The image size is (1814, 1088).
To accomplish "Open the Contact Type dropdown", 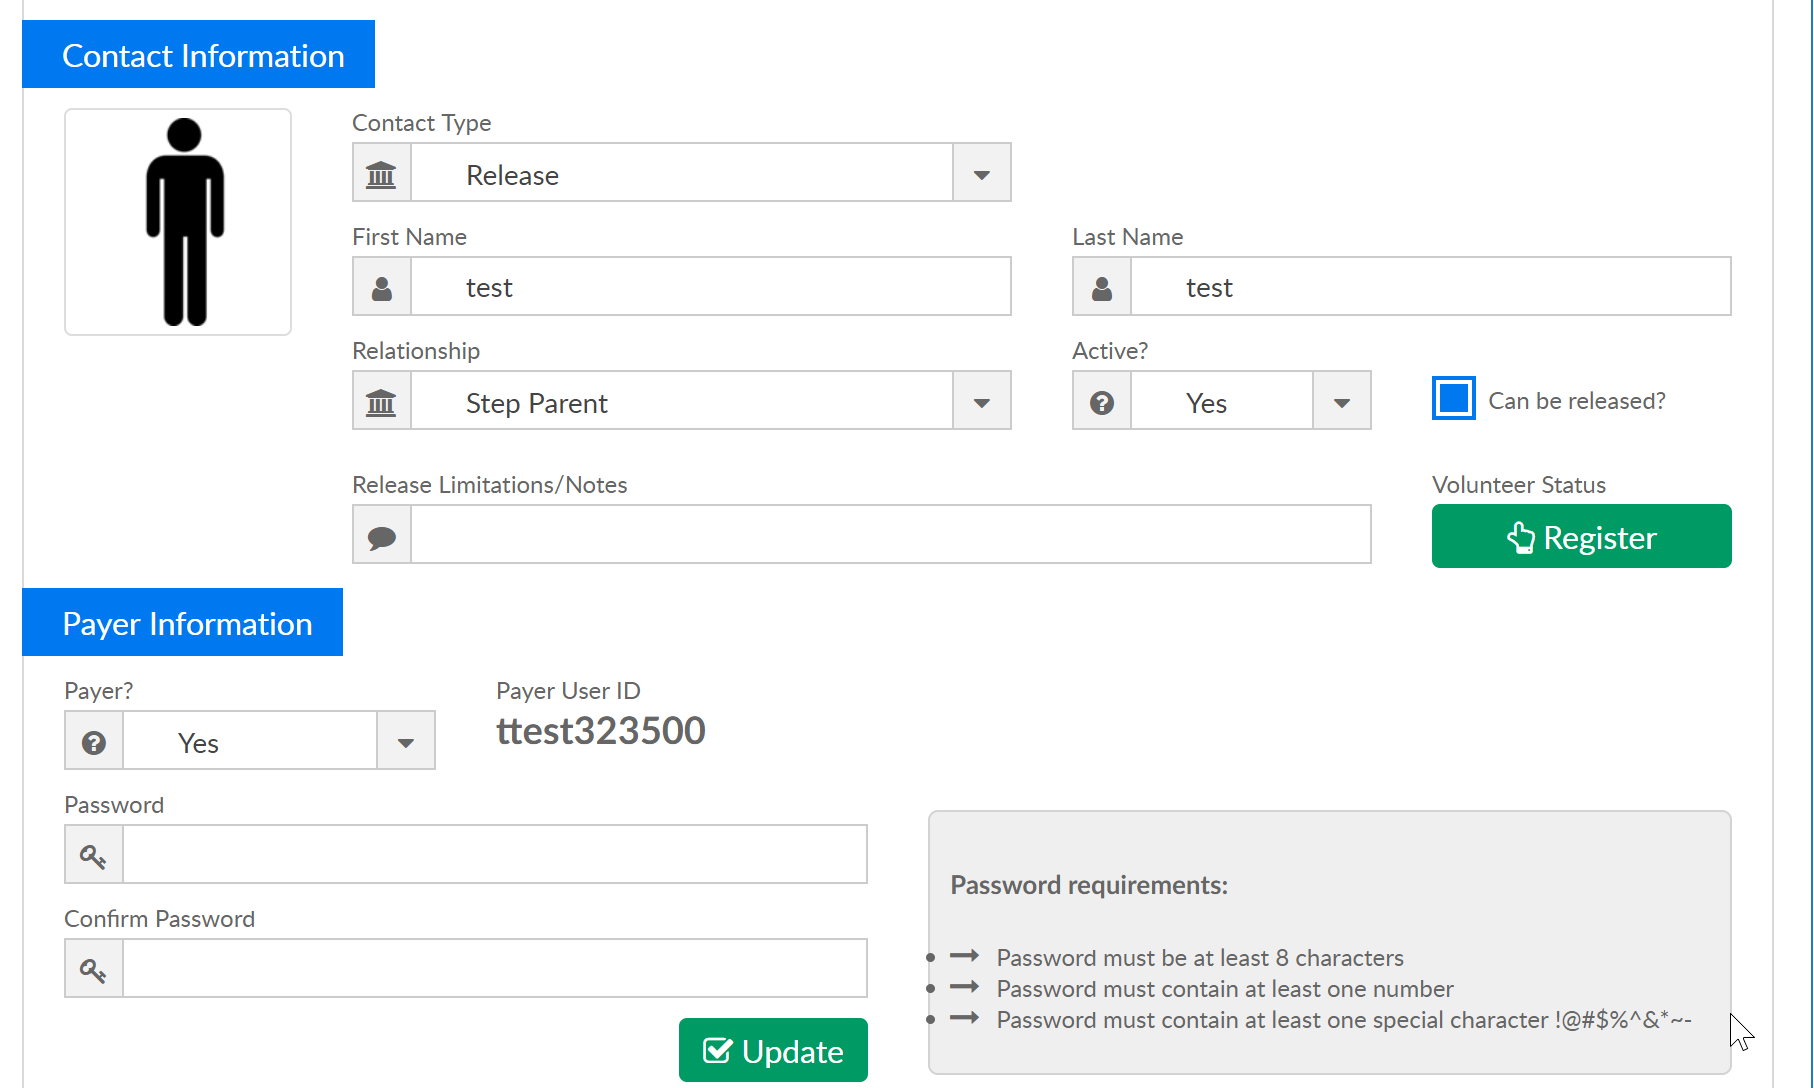I will (981, 173).
